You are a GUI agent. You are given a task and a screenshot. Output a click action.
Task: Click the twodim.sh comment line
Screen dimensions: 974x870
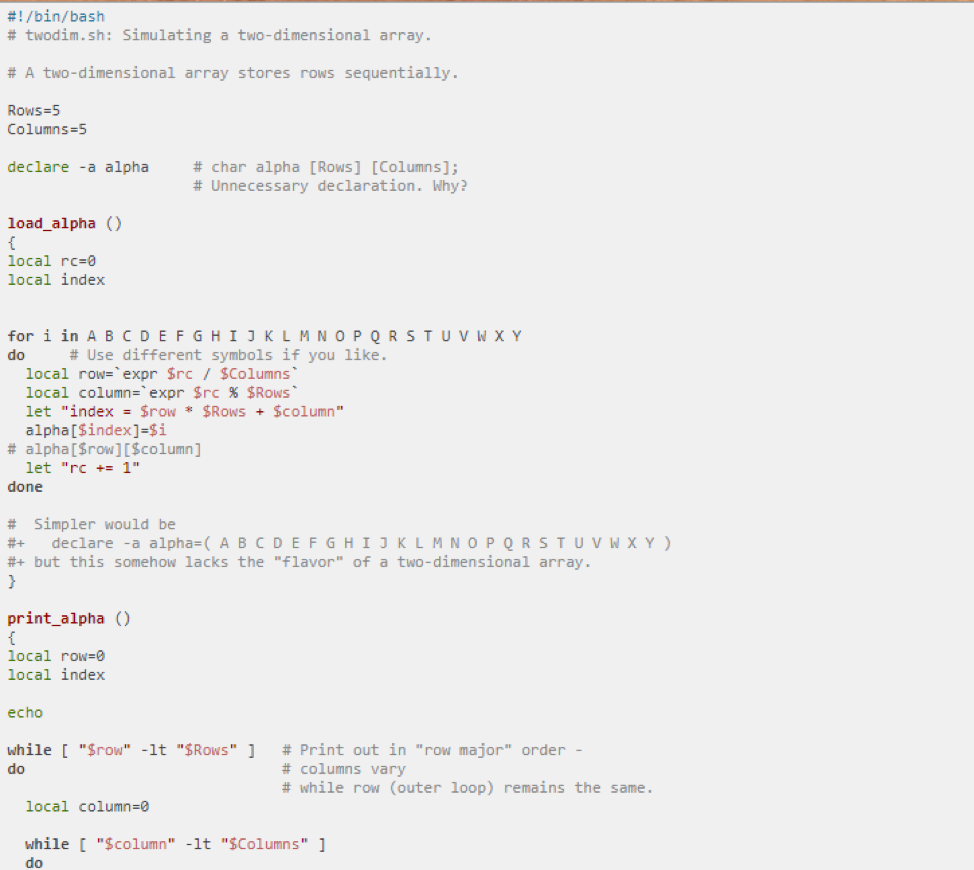[219, 35]
